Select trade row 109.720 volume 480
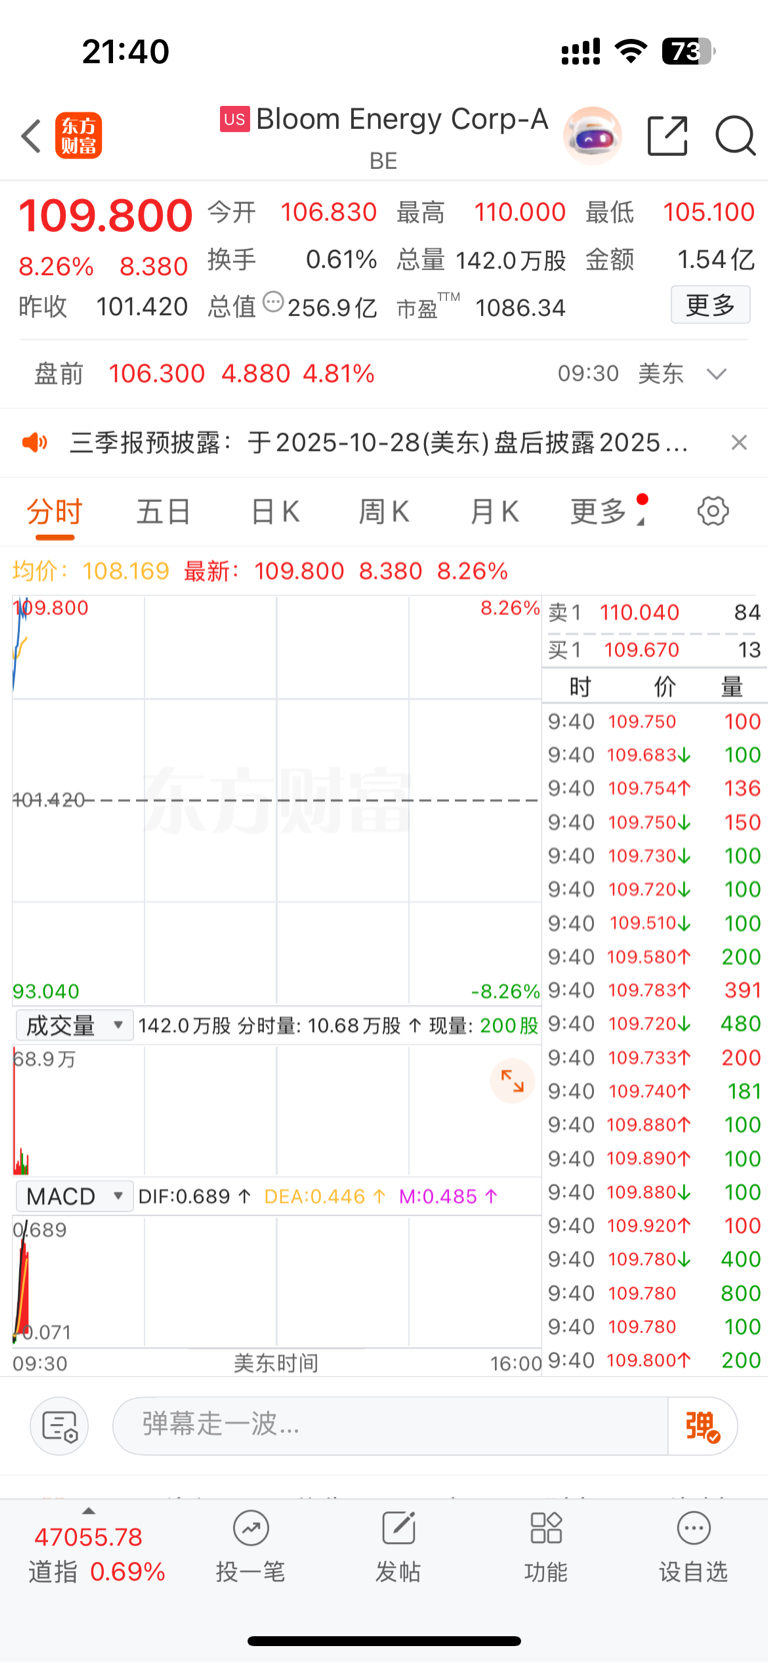 [654, 1024]
